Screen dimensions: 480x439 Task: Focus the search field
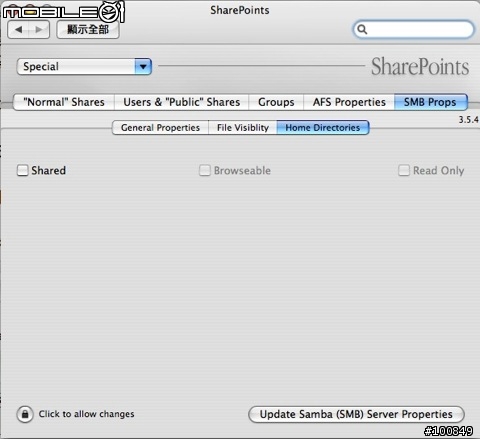point(413,29)
